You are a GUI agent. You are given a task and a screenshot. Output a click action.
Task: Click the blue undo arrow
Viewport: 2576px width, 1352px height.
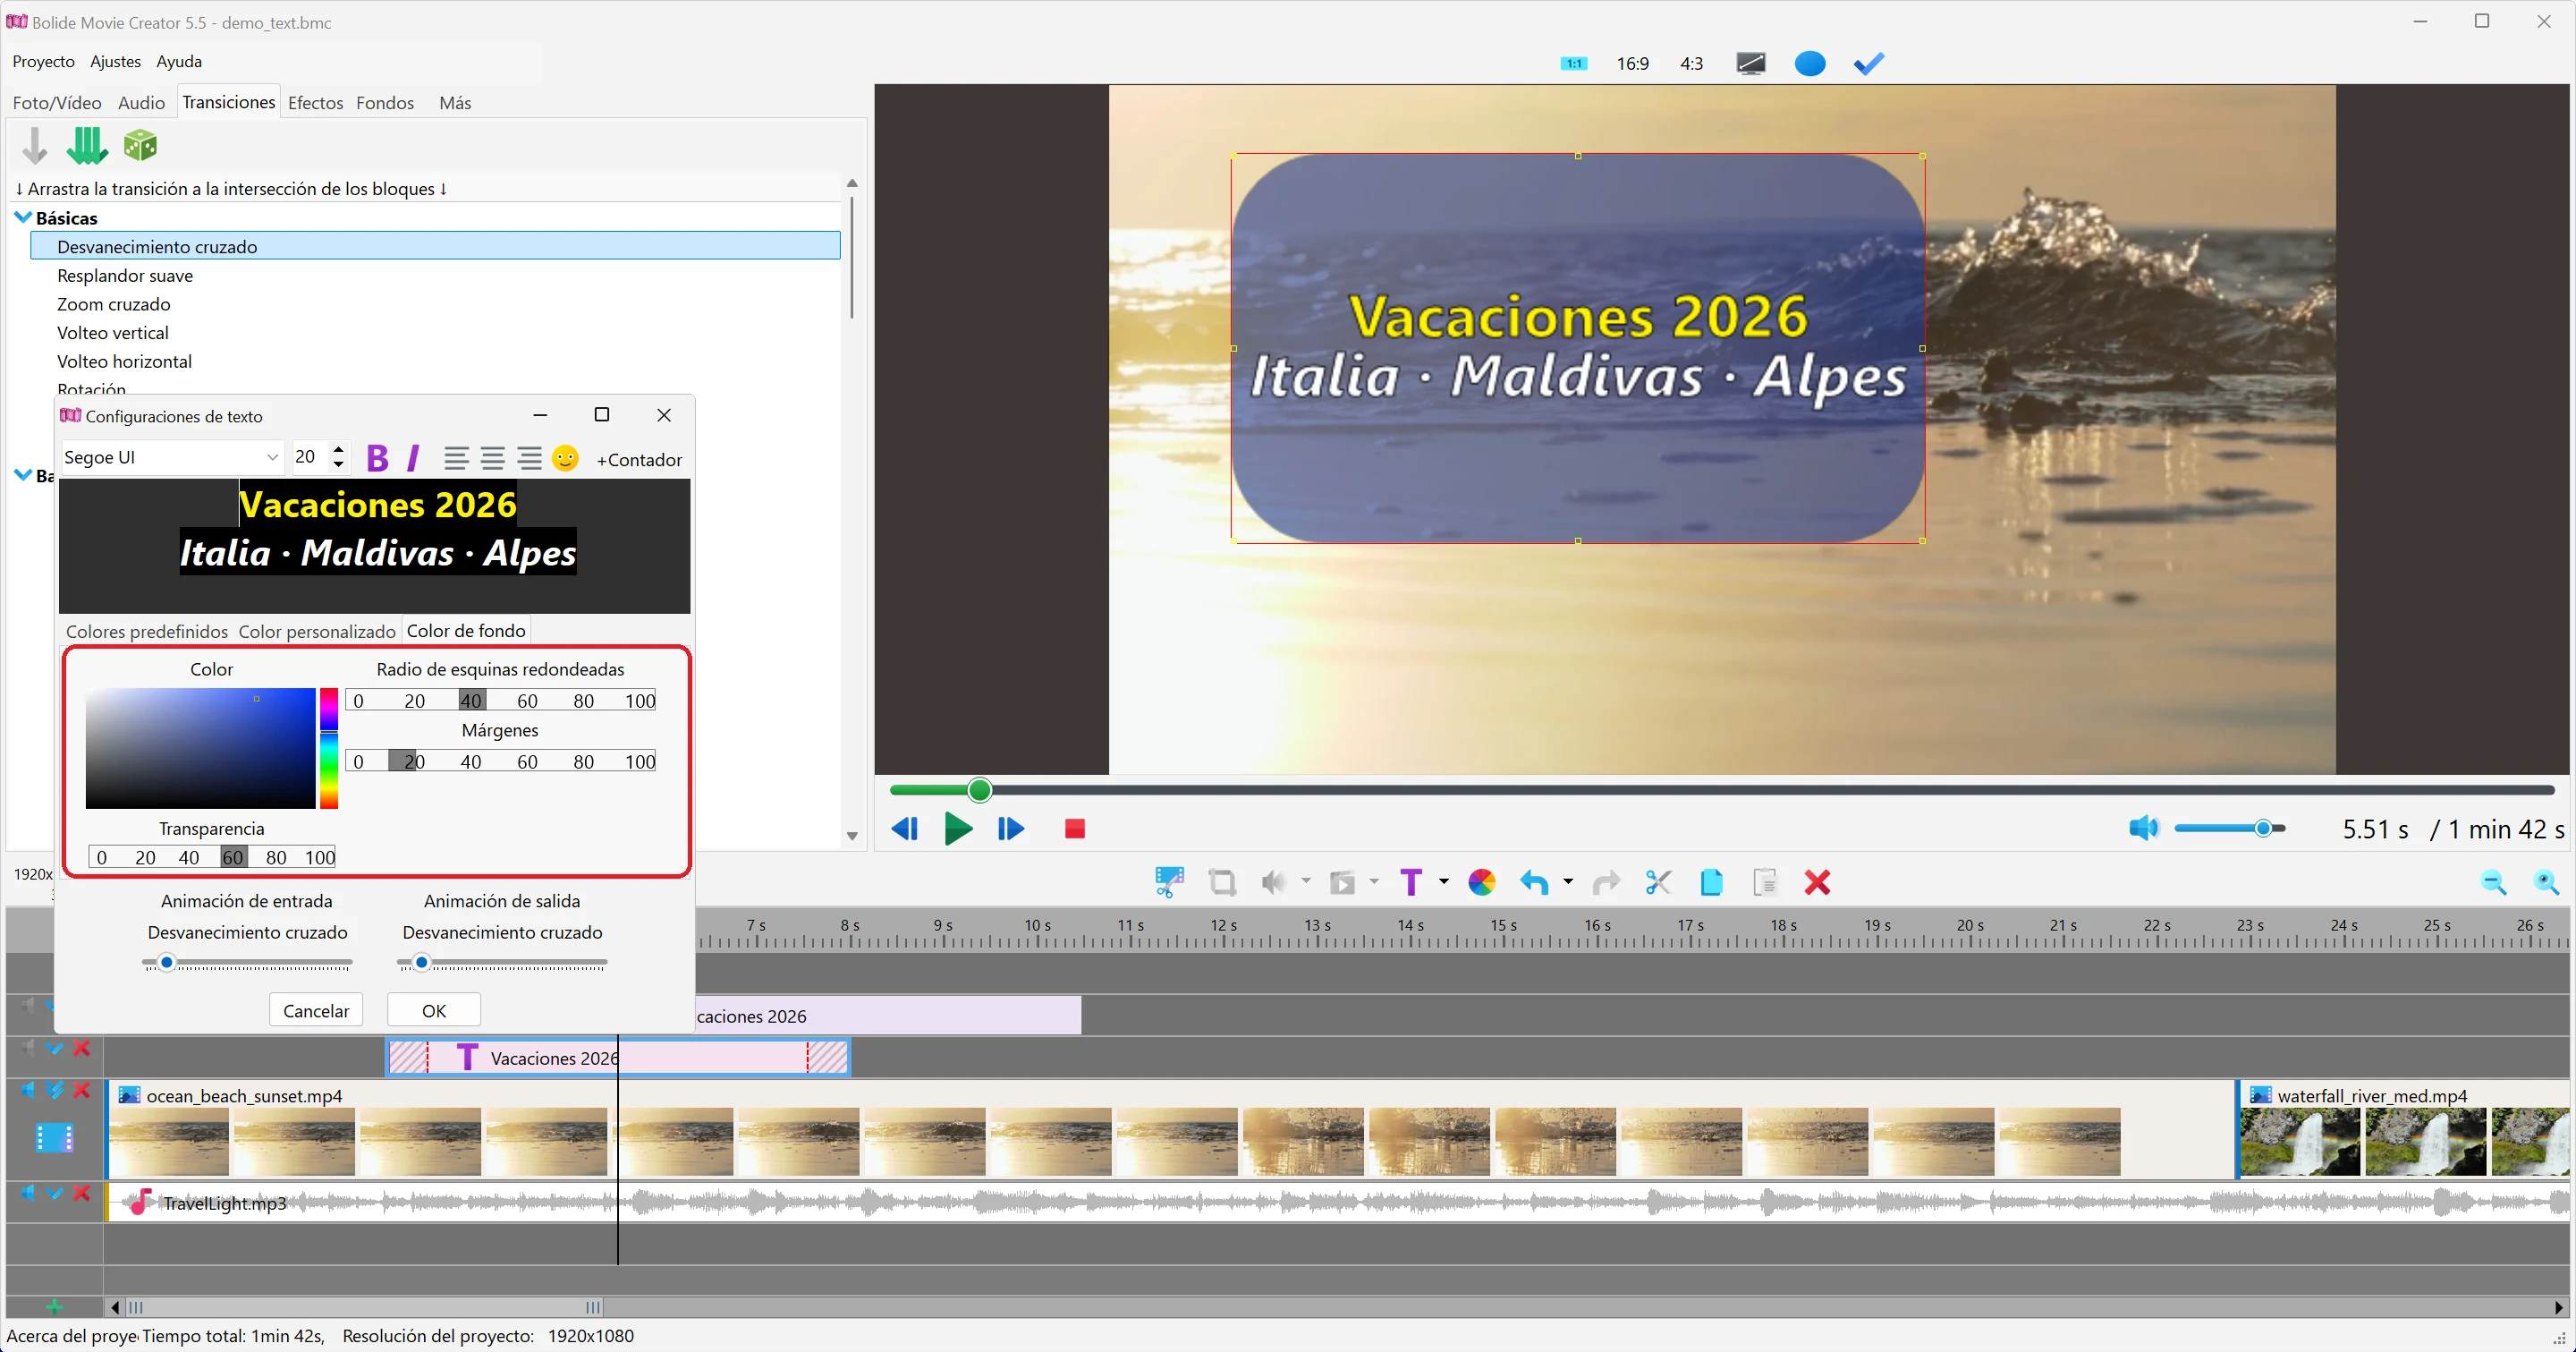(1534, 882)
